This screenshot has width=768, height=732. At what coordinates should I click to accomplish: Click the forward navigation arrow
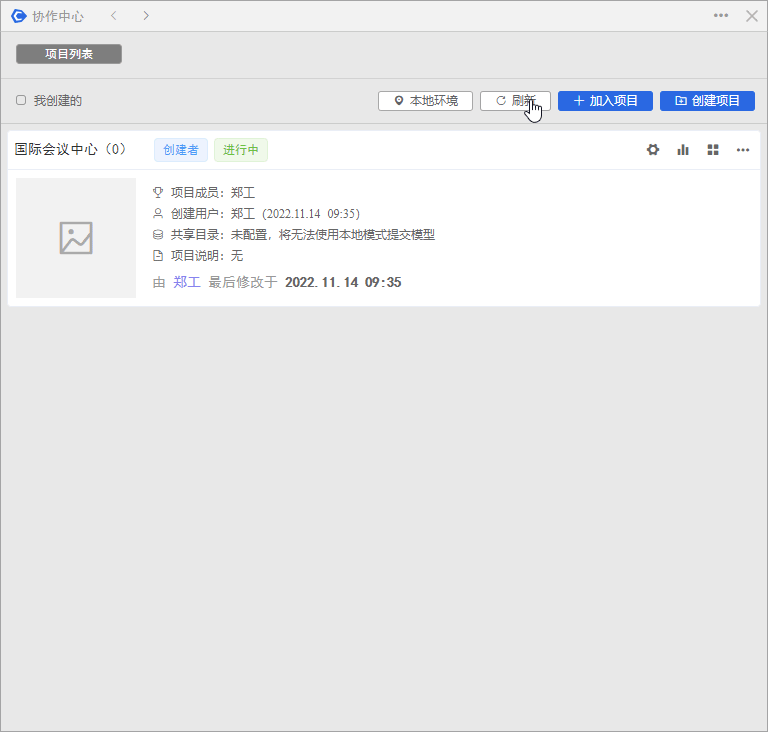146,16
